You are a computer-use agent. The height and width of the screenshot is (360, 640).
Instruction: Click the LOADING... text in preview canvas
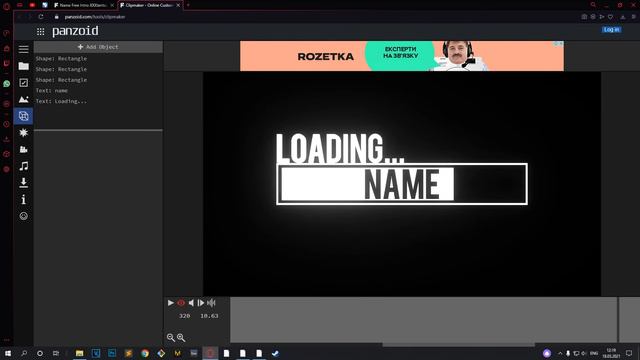tap(340, 148)
